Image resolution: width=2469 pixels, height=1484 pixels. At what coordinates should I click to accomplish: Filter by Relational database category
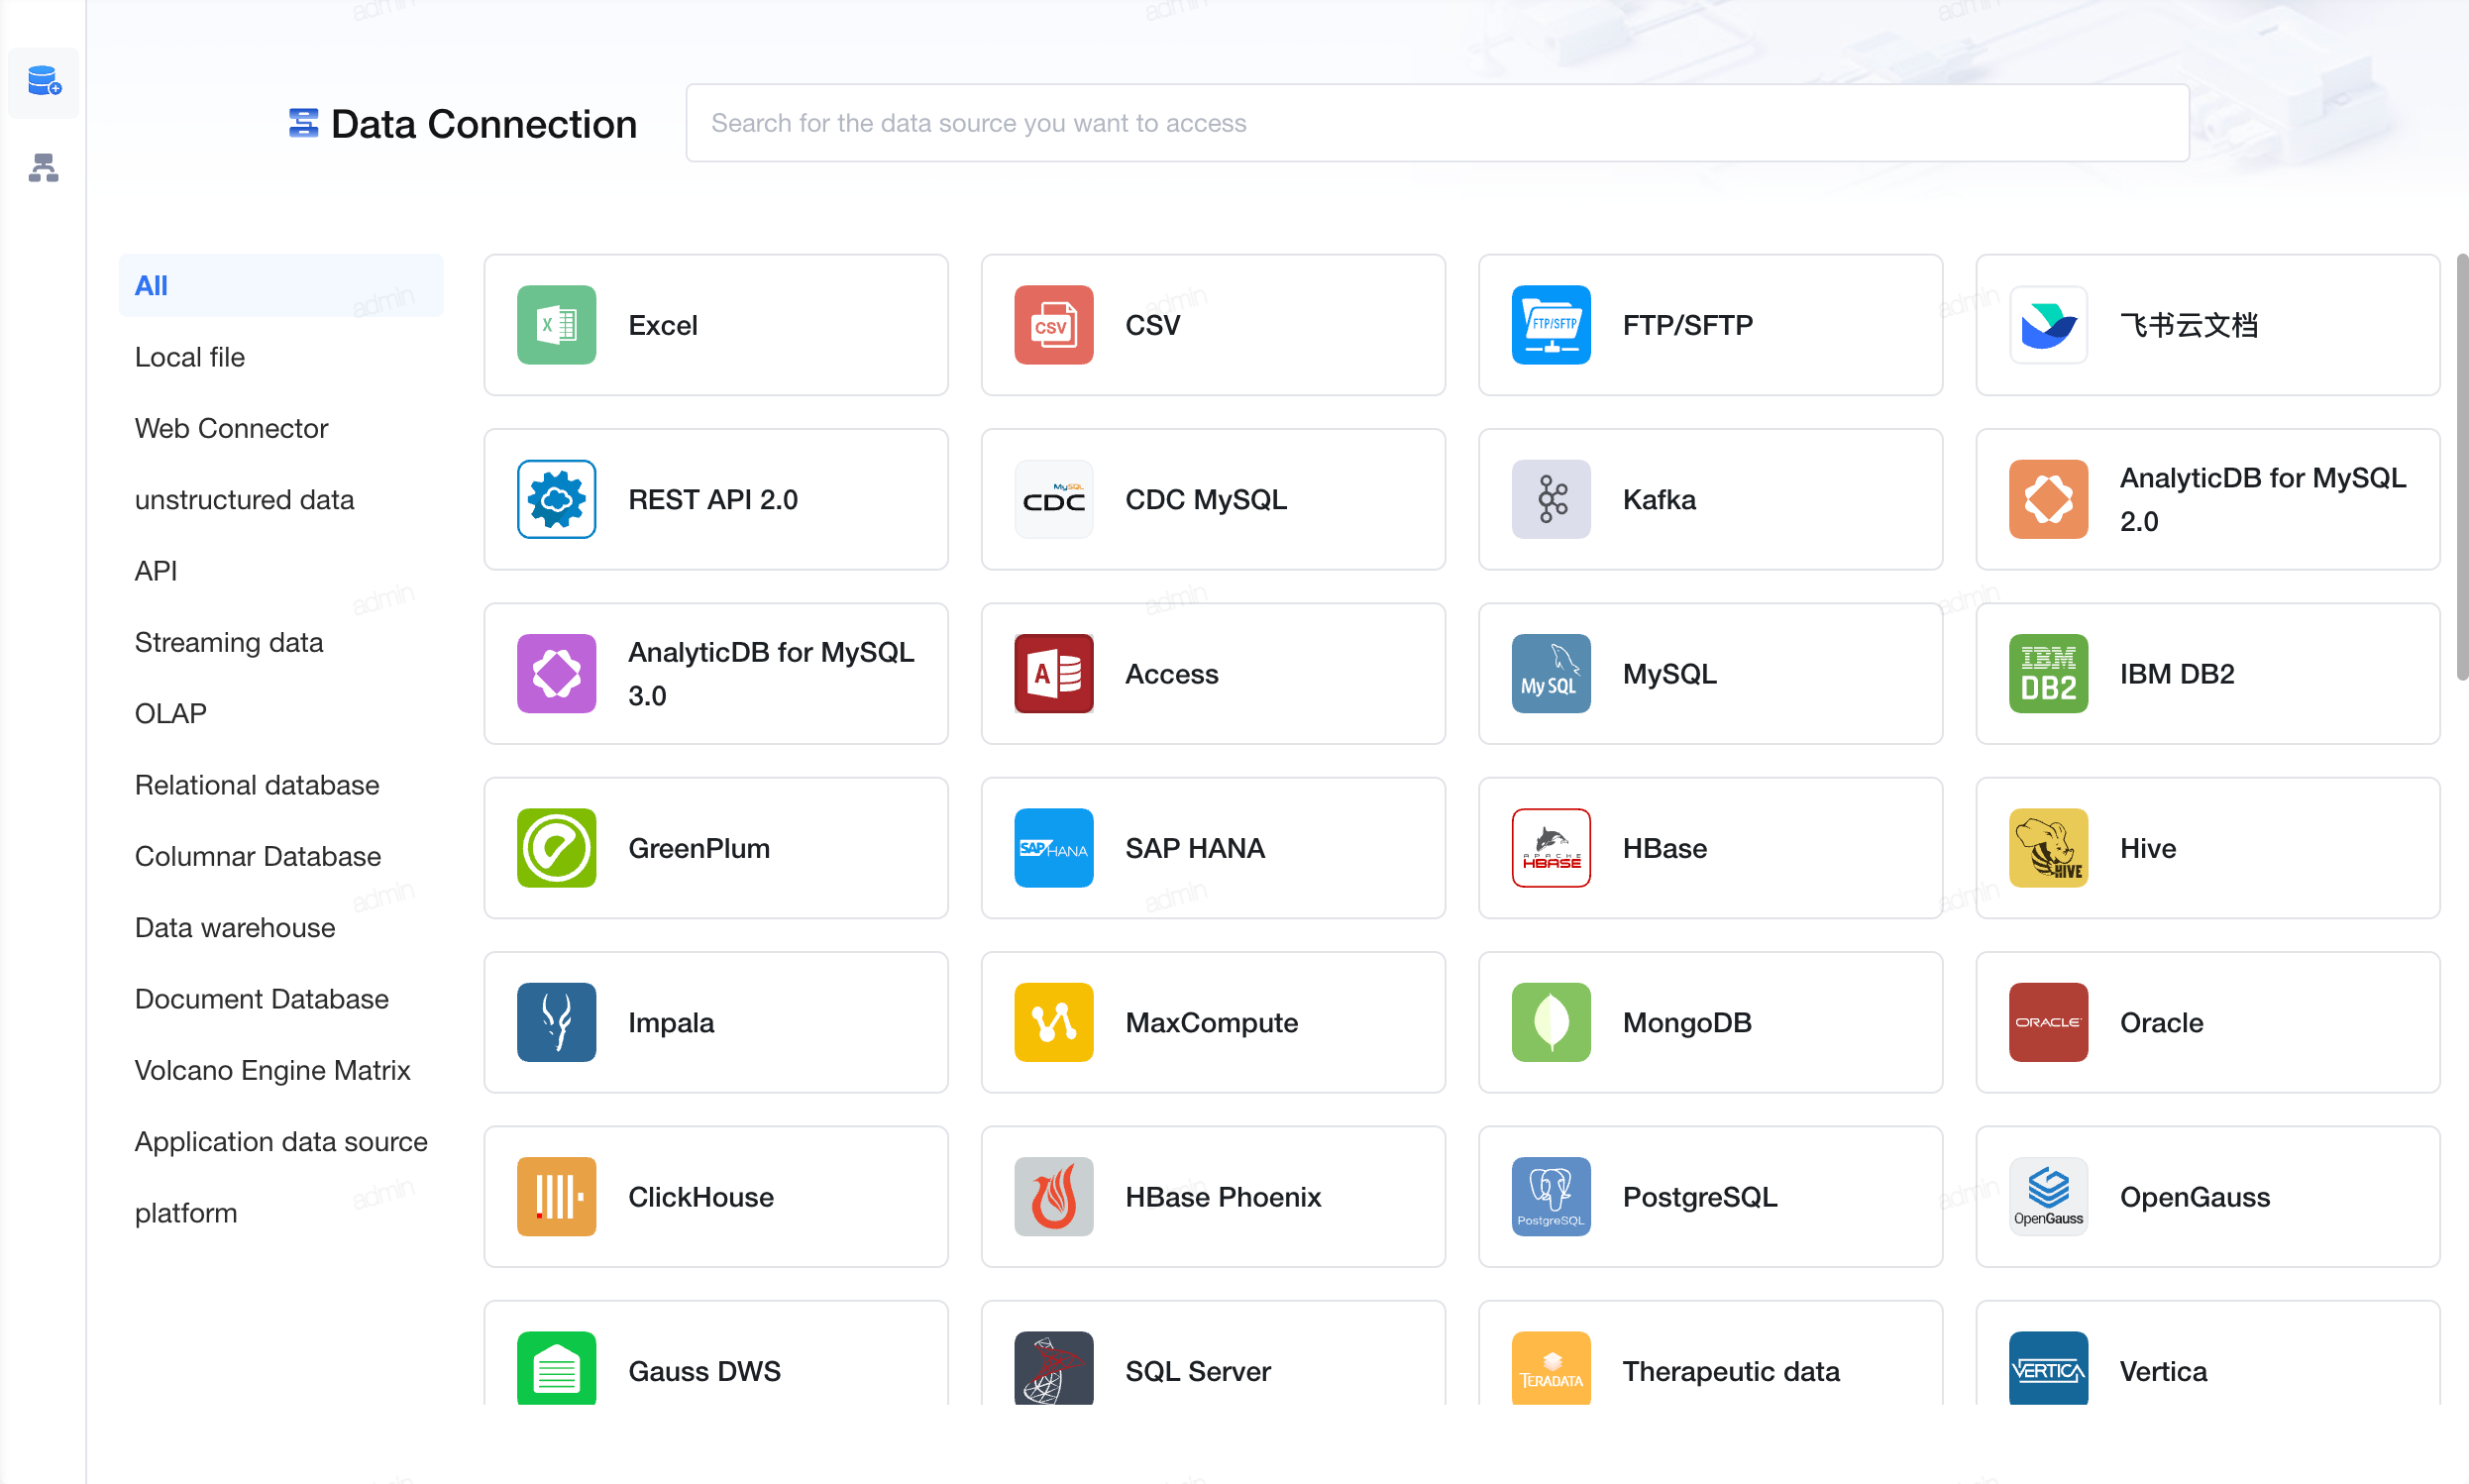257,785
